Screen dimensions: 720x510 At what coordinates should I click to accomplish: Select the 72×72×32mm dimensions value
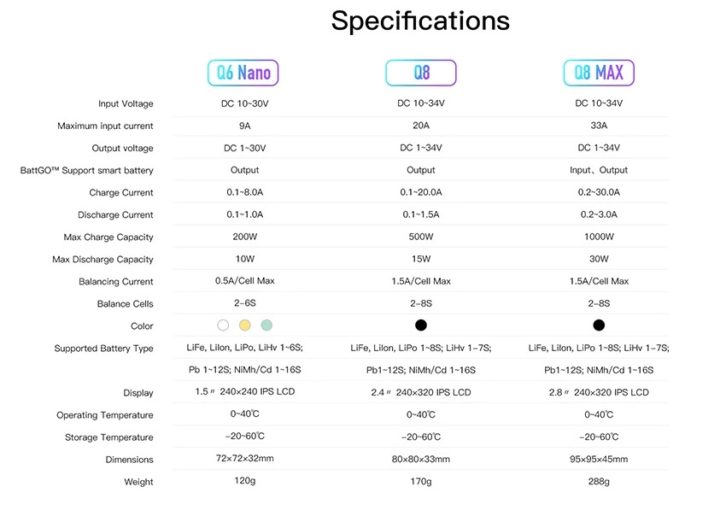point(244,460)
